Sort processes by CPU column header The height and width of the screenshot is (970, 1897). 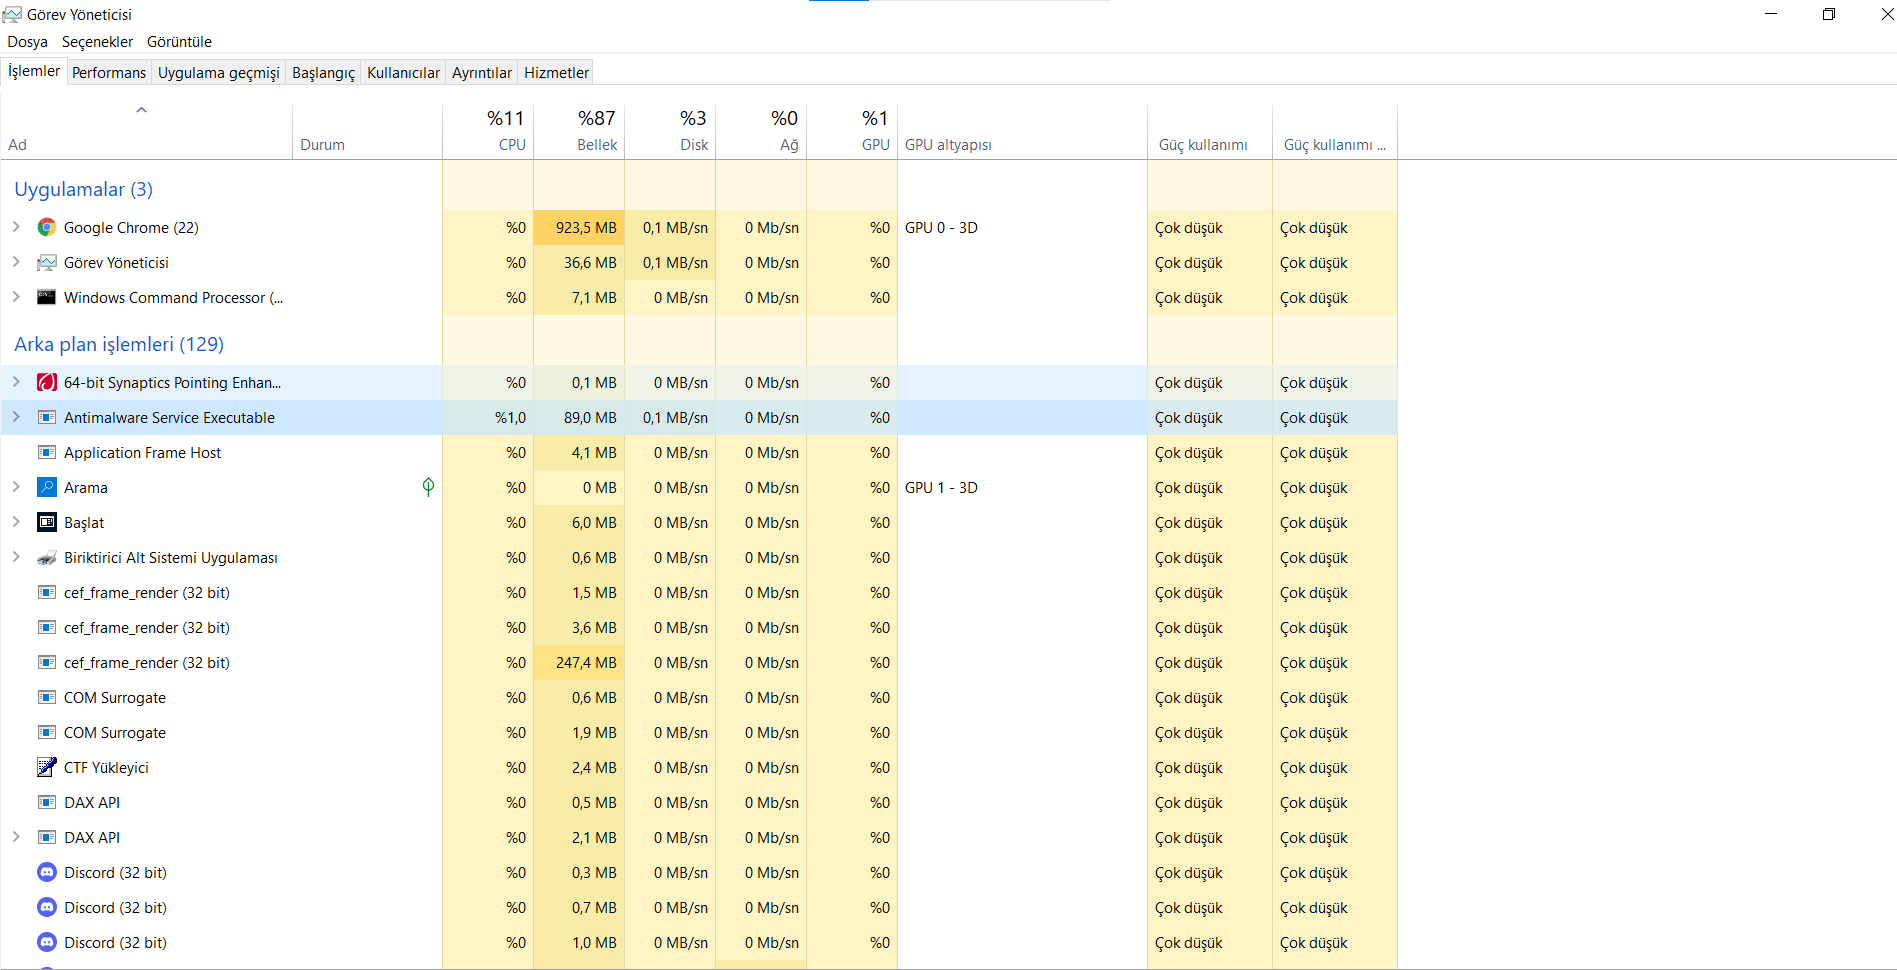click(488, 131)
